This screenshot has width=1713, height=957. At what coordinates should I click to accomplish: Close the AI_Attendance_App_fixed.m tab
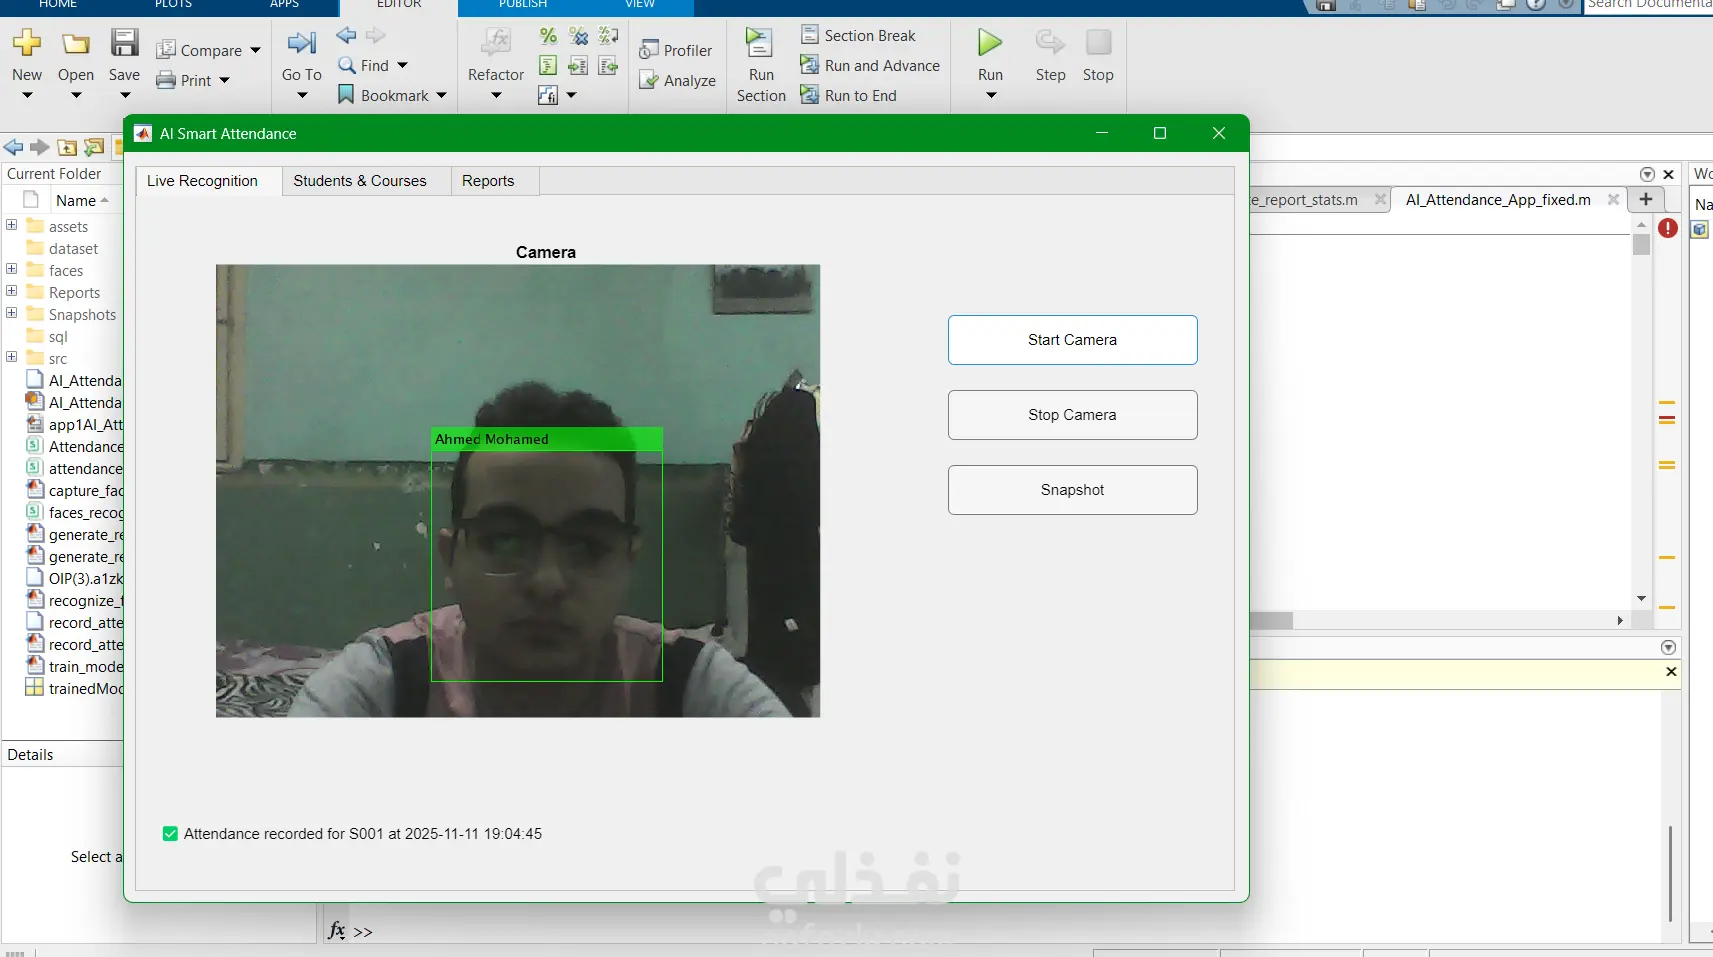click(1613, 200)
